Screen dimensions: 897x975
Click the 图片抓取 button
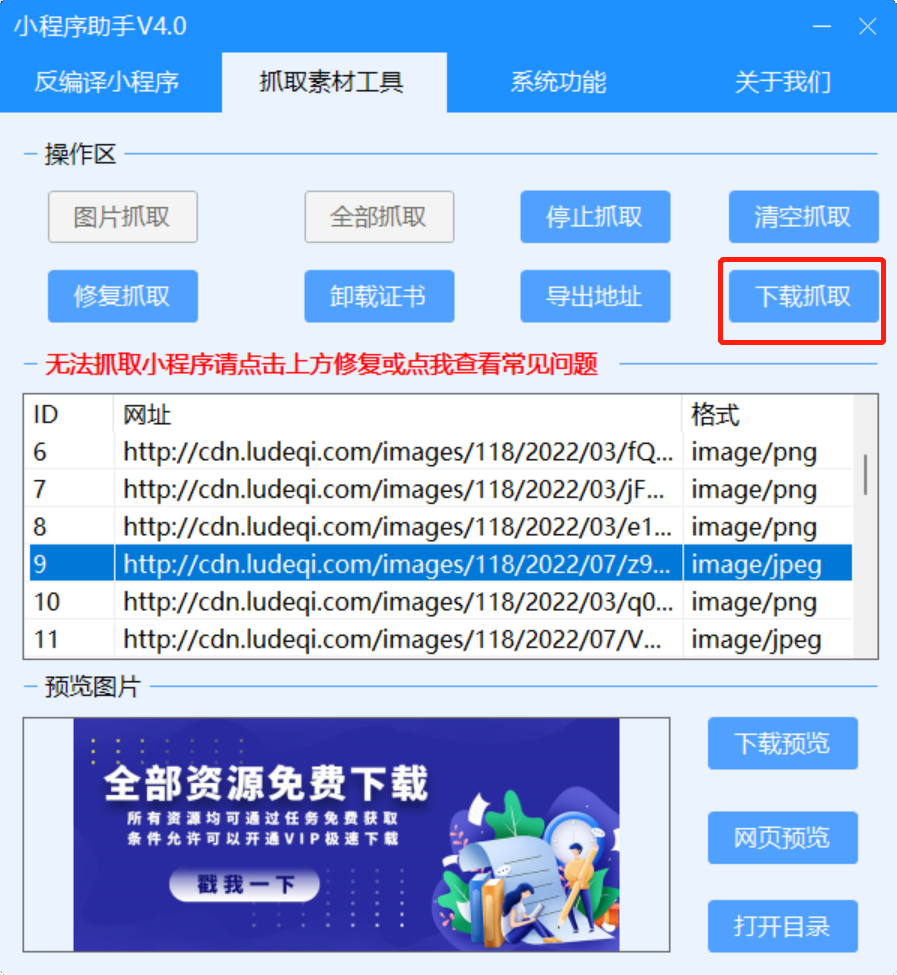[123, 217]
